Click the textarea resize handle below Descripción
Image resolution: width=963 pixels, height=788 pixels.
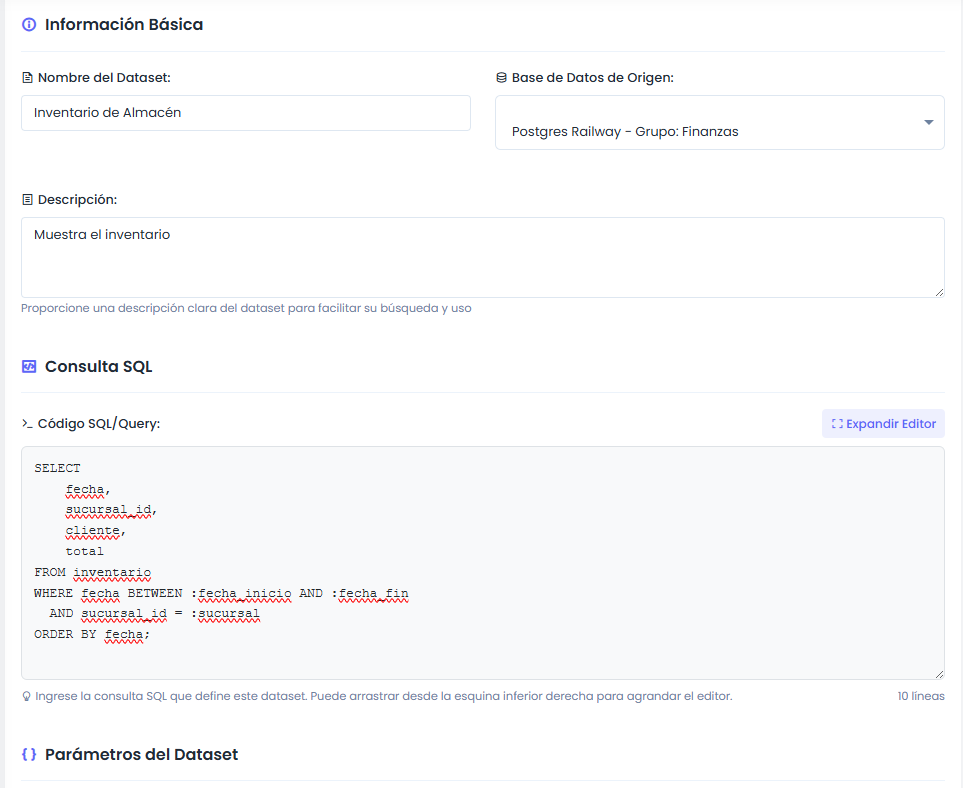(x=938, y=291)
